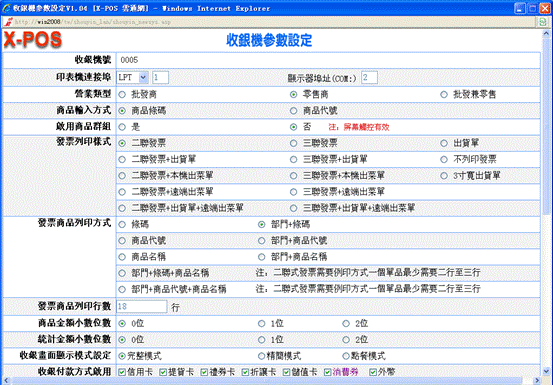The width and height of the screenshot is (553, 385).
Task: Uncheck the 信用卡 payment checkbox
Action: pos(122,372)
